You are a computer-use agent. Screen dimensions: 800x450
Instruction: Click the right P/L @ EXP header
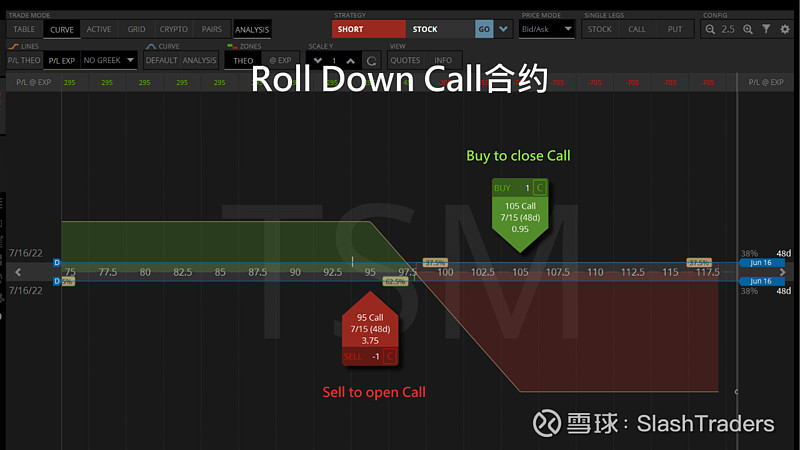(766, 82)
